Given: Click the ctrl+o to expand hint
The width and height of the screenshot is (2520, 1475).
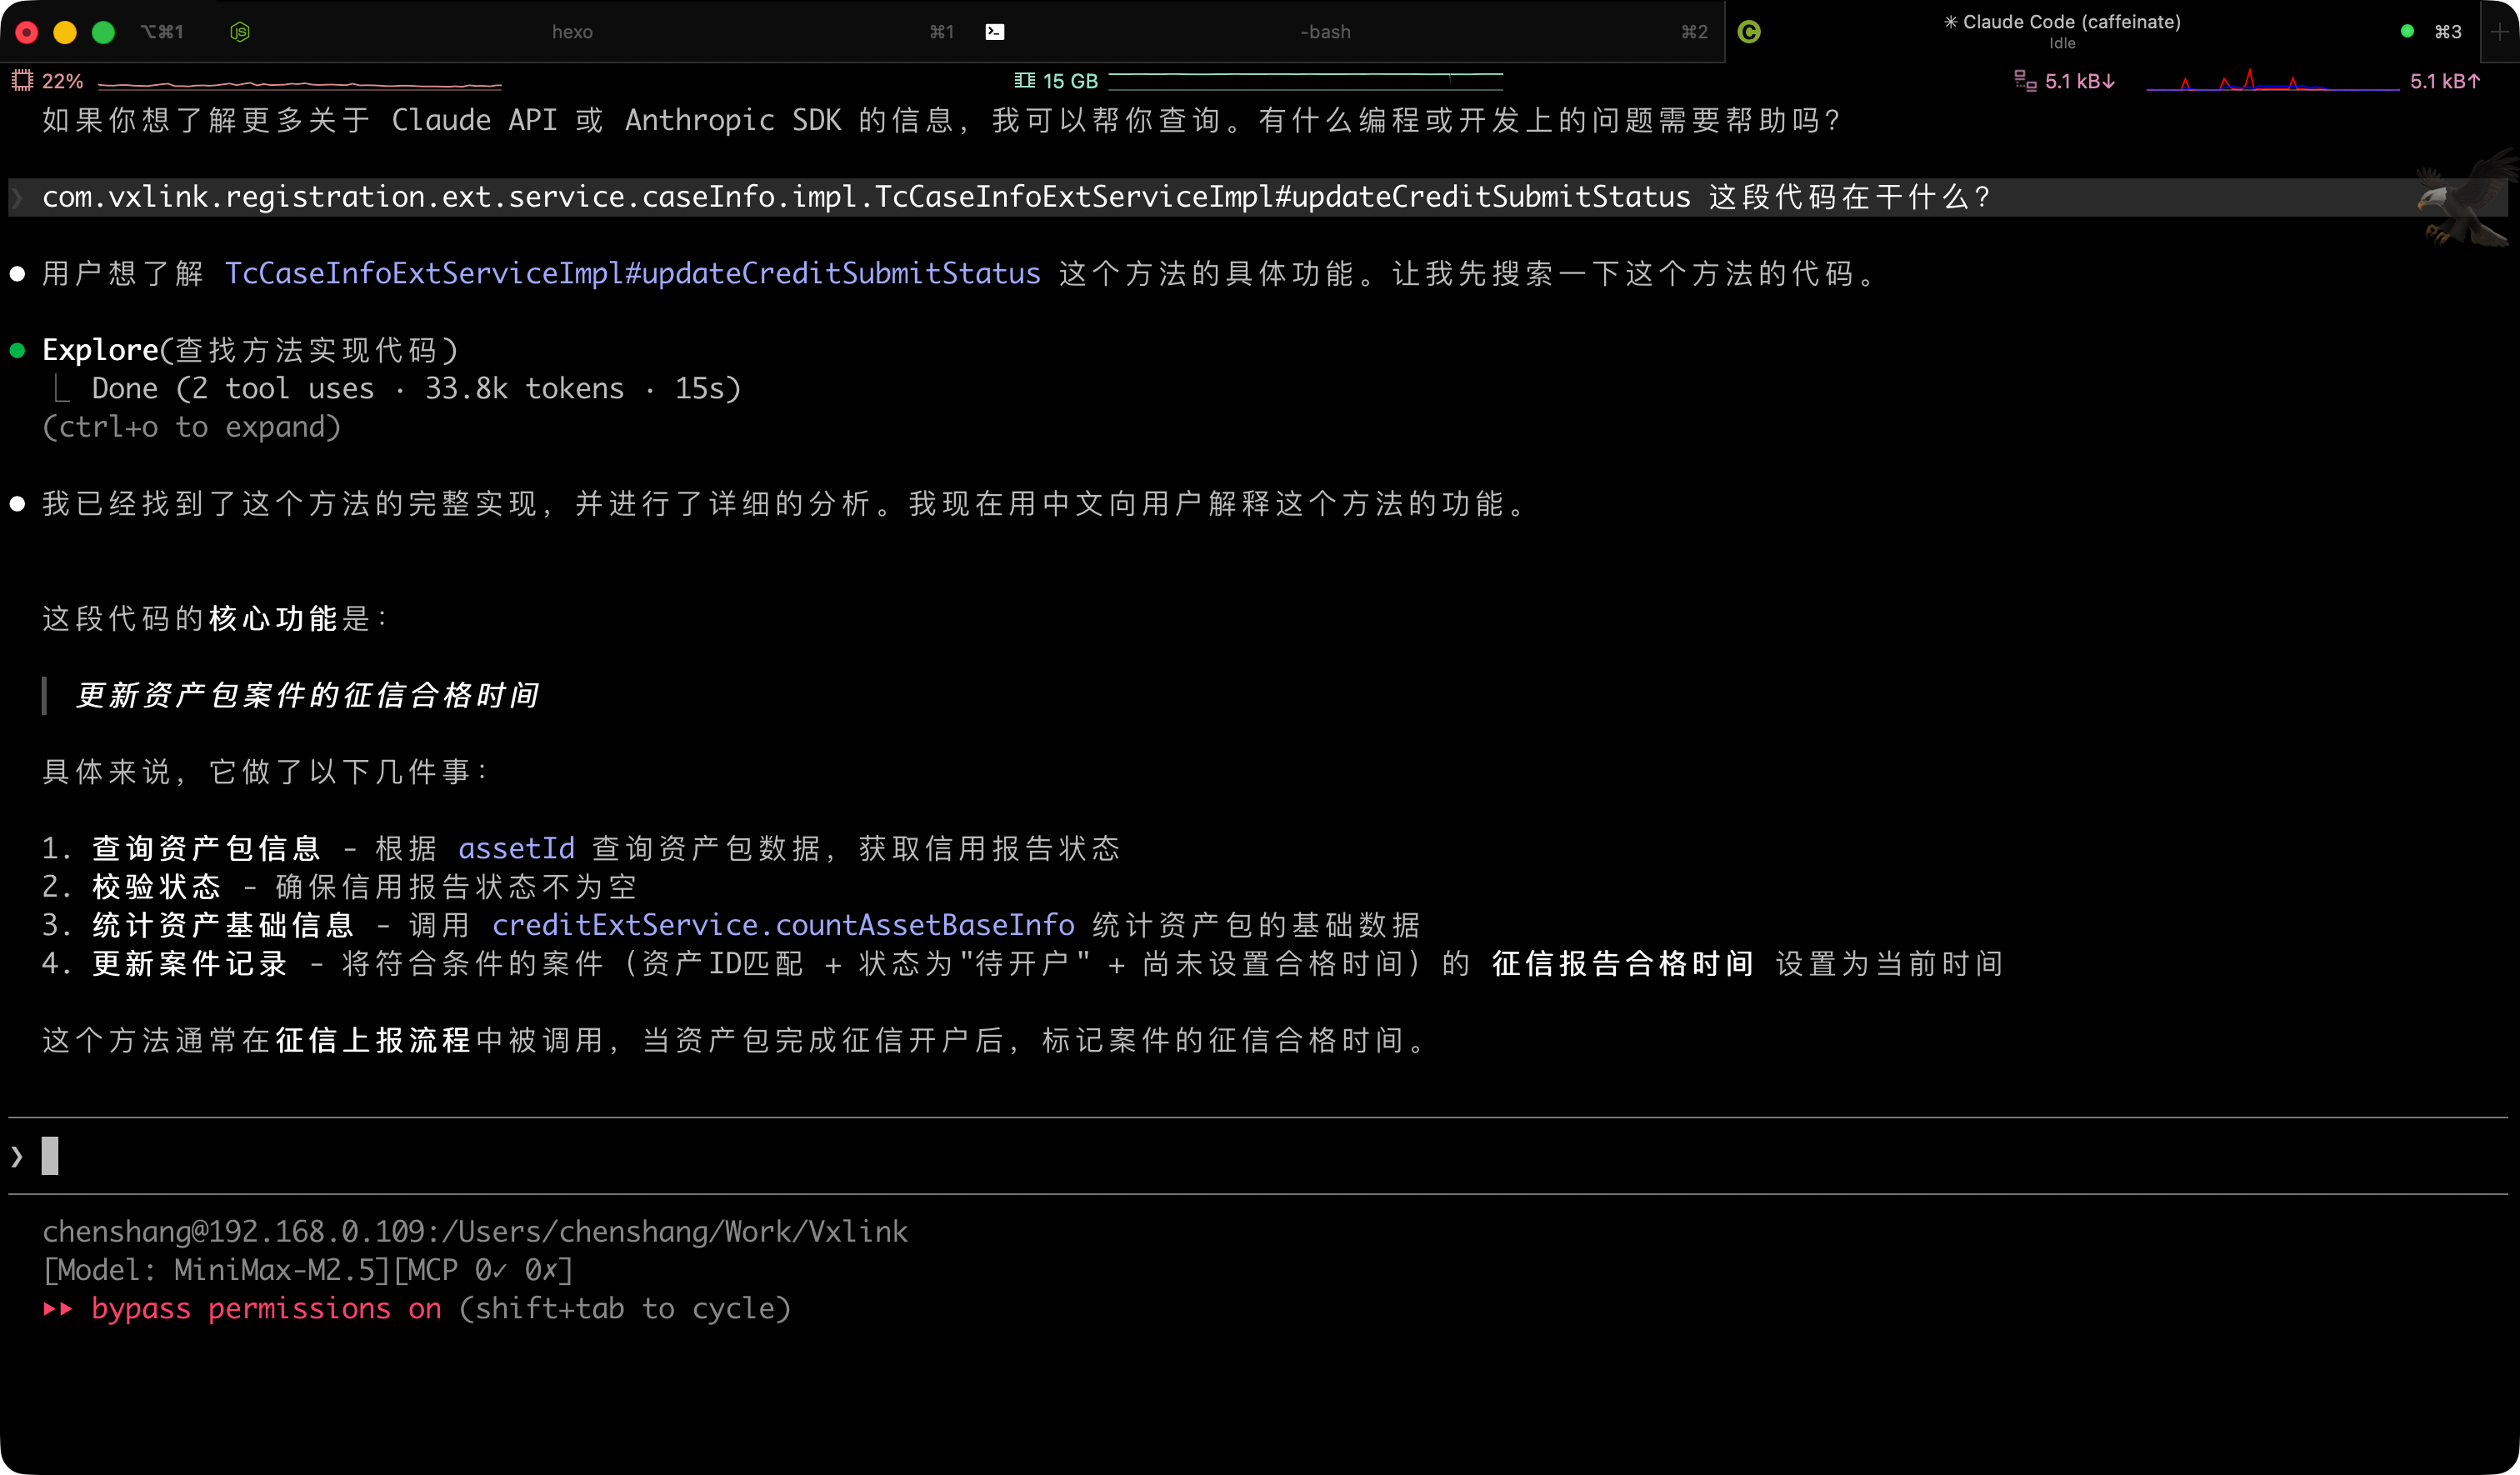Looking at the screenshot, I should pyautogui.click(x=191, y=427).
